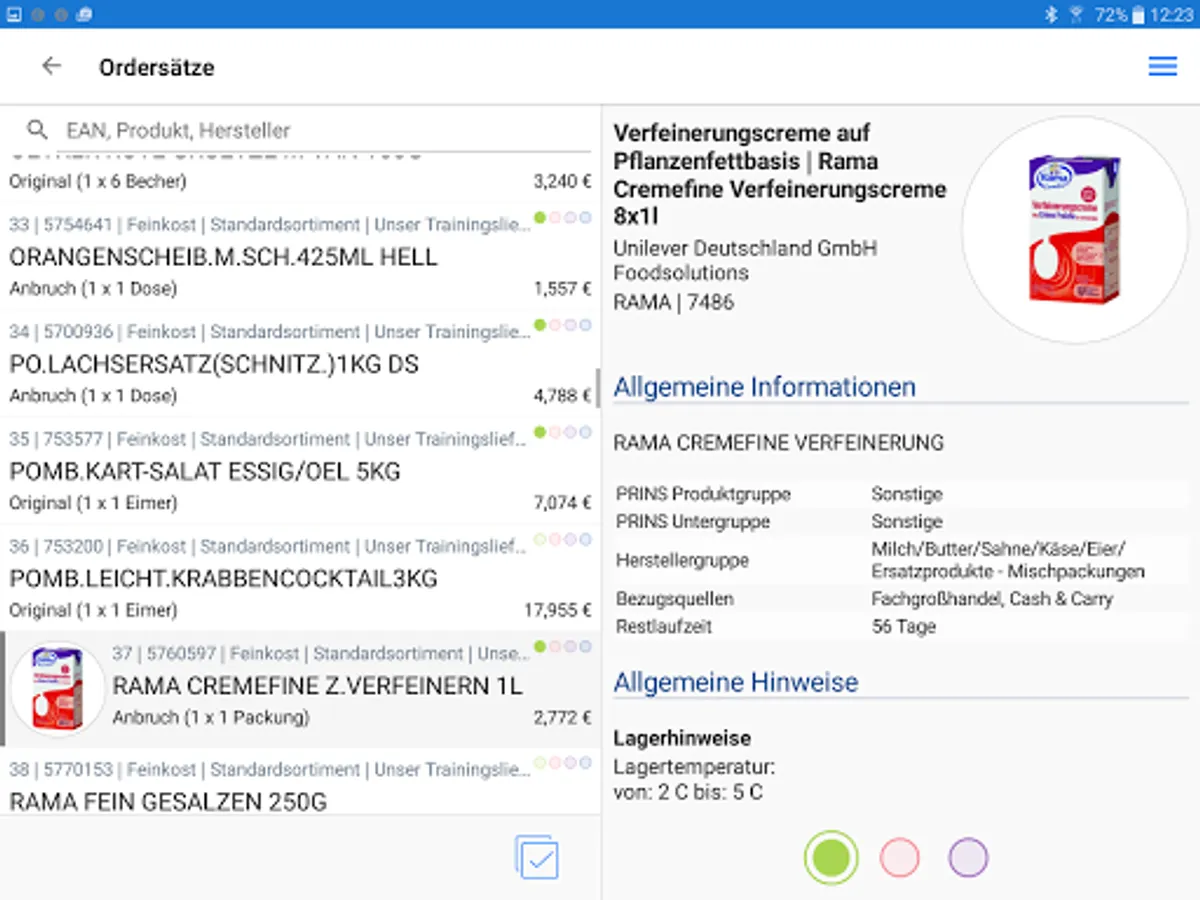Tap status dots on POMB.KART-SALAT row 35
The height and width of the screenshot is (900, 1200).
(x=563, y=432)
